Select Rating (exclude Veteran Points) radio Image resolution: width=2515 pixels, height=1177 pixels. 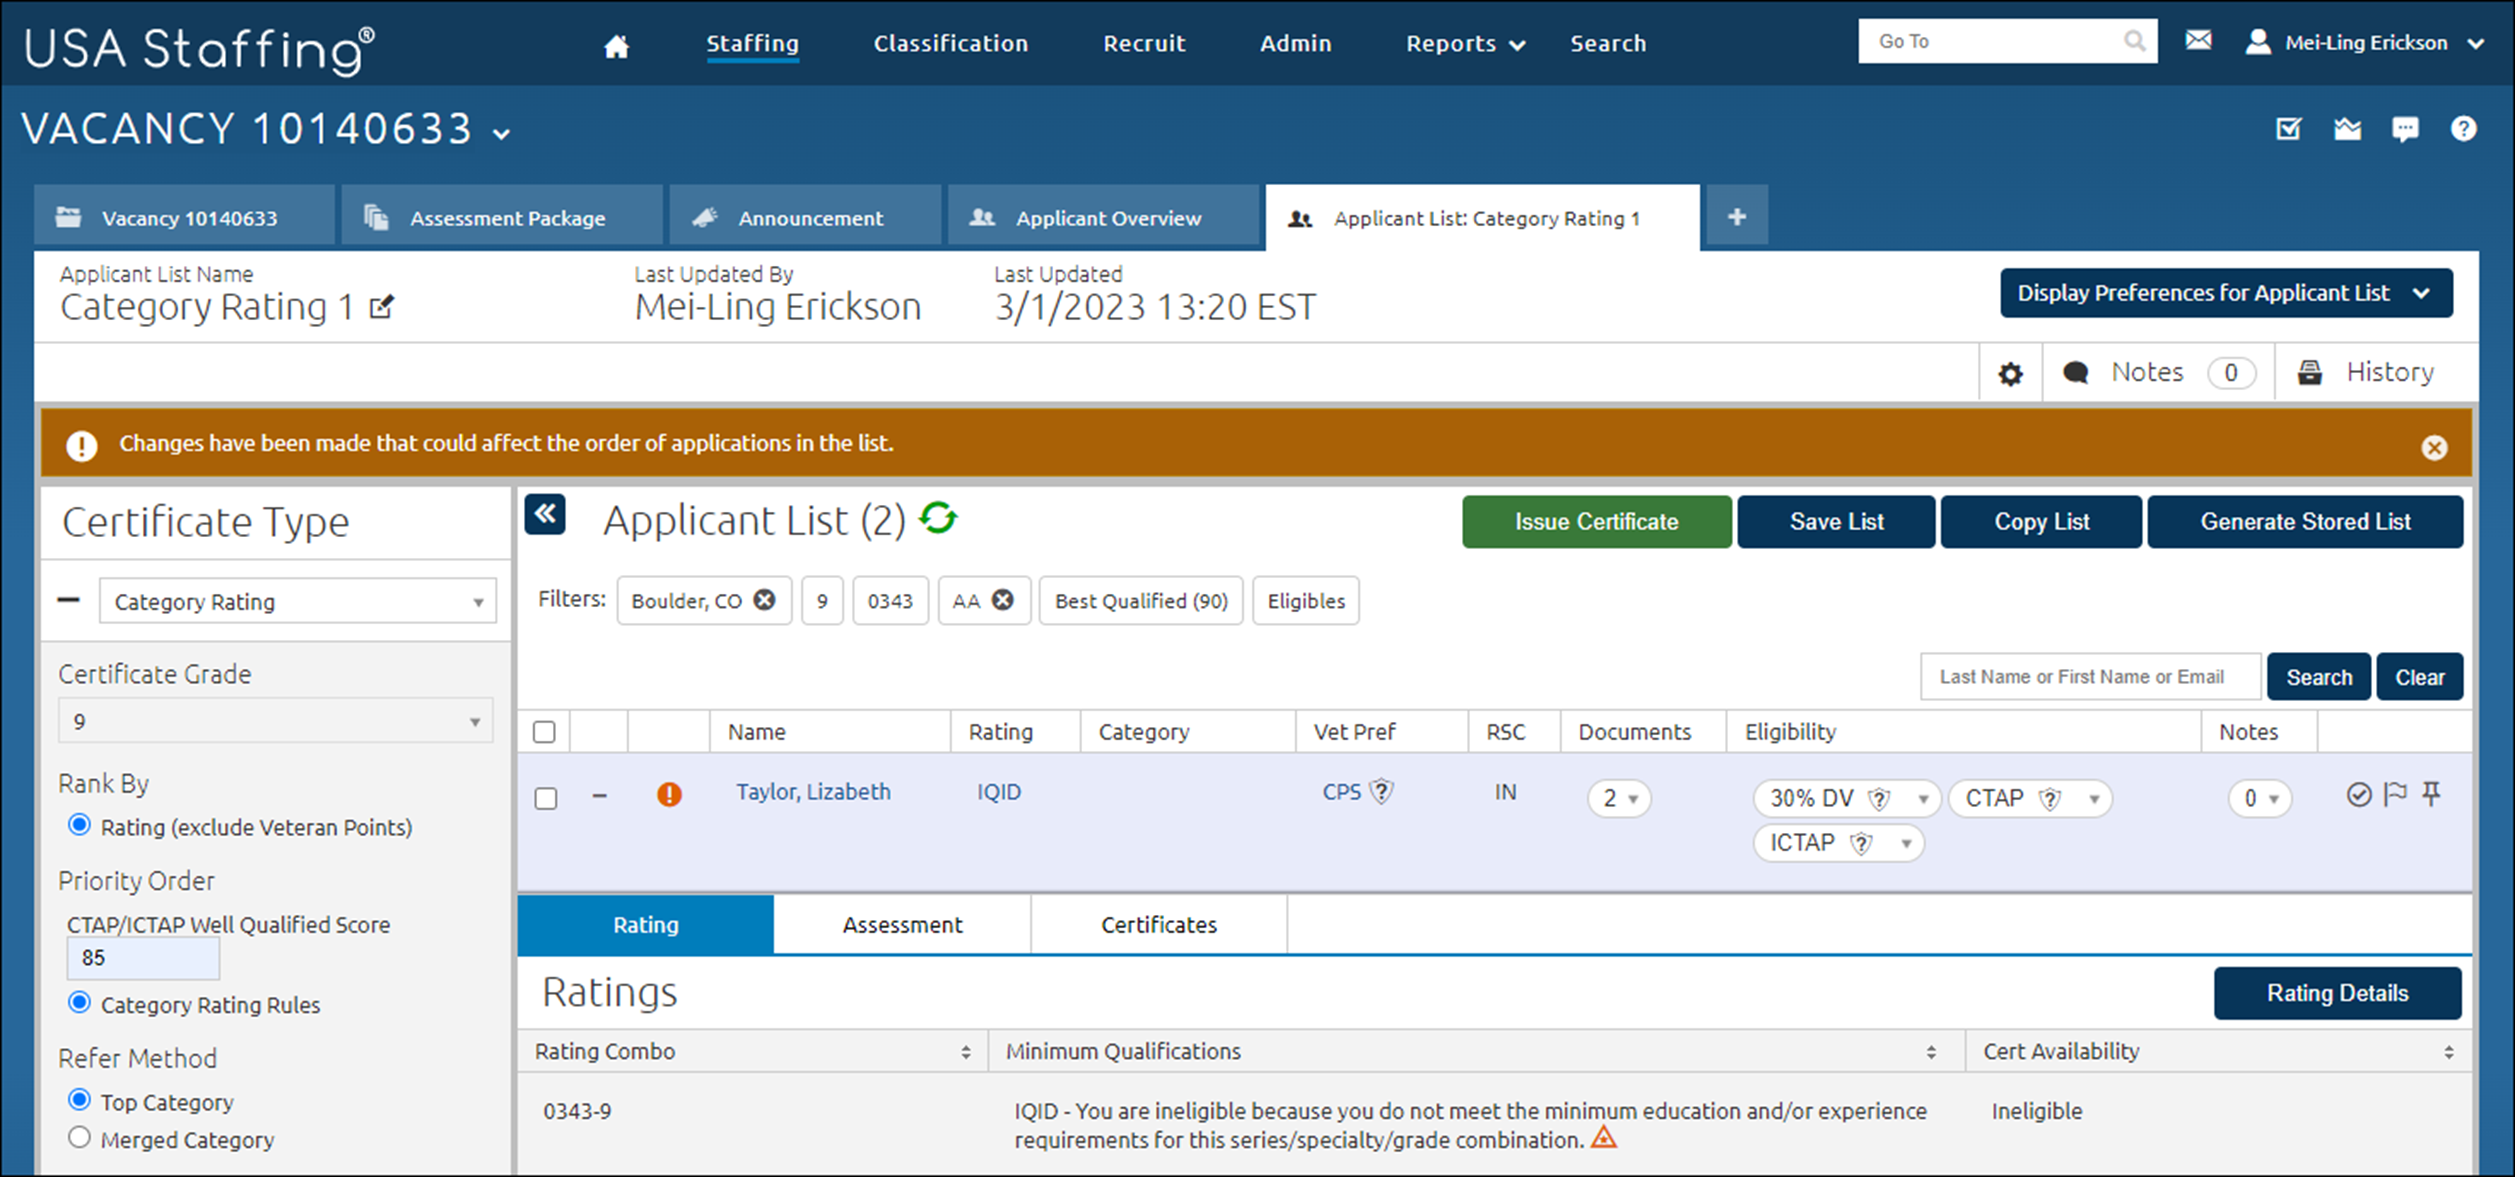[x=79, y=825]
